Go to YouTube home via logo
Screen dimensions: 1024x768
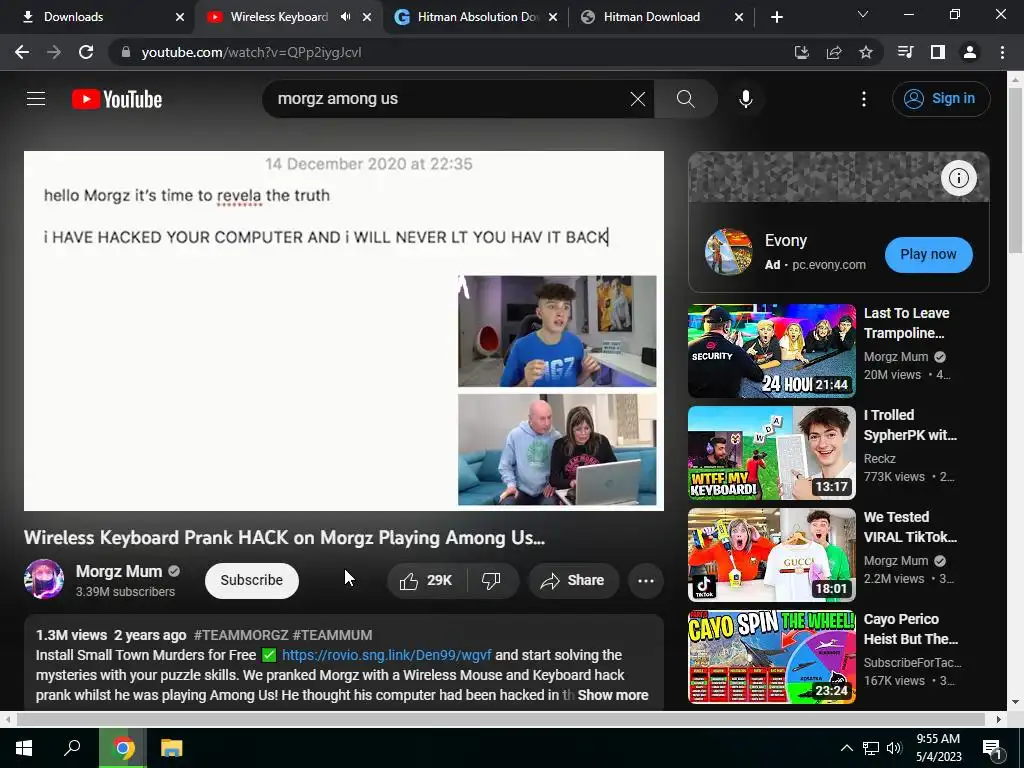tap(117, 99)
